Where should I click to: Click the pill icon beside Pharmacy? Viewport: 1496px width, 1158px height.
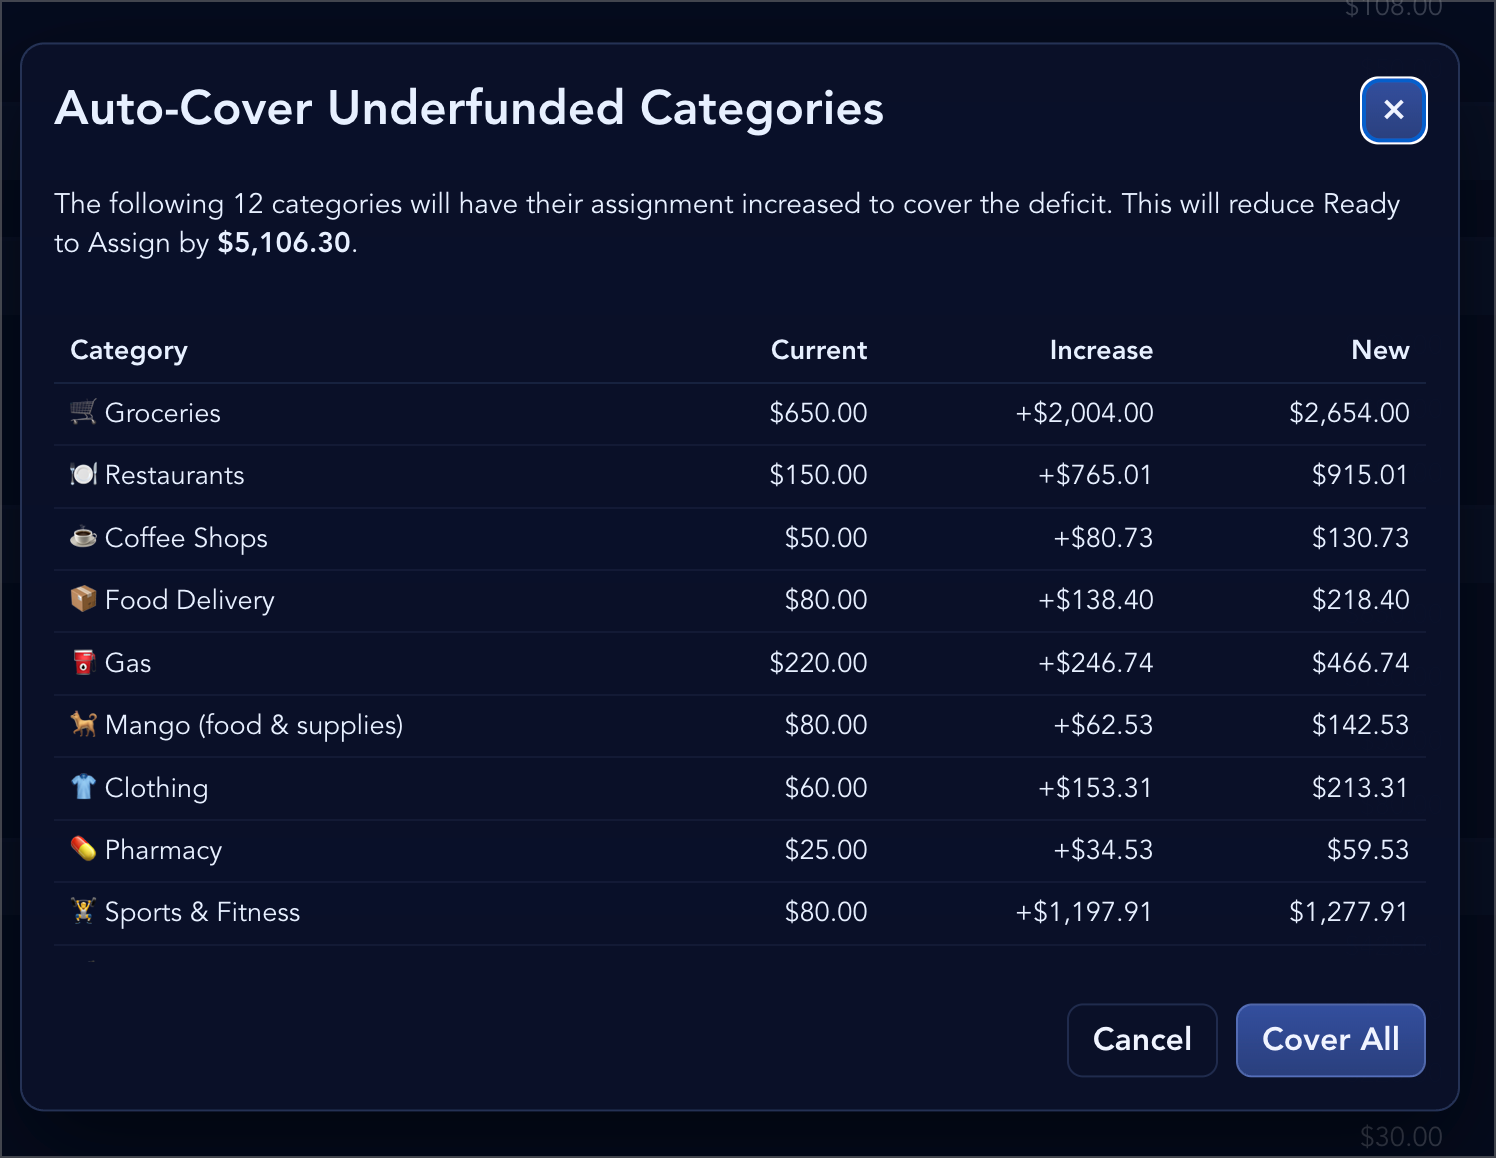tap(84, 849)
